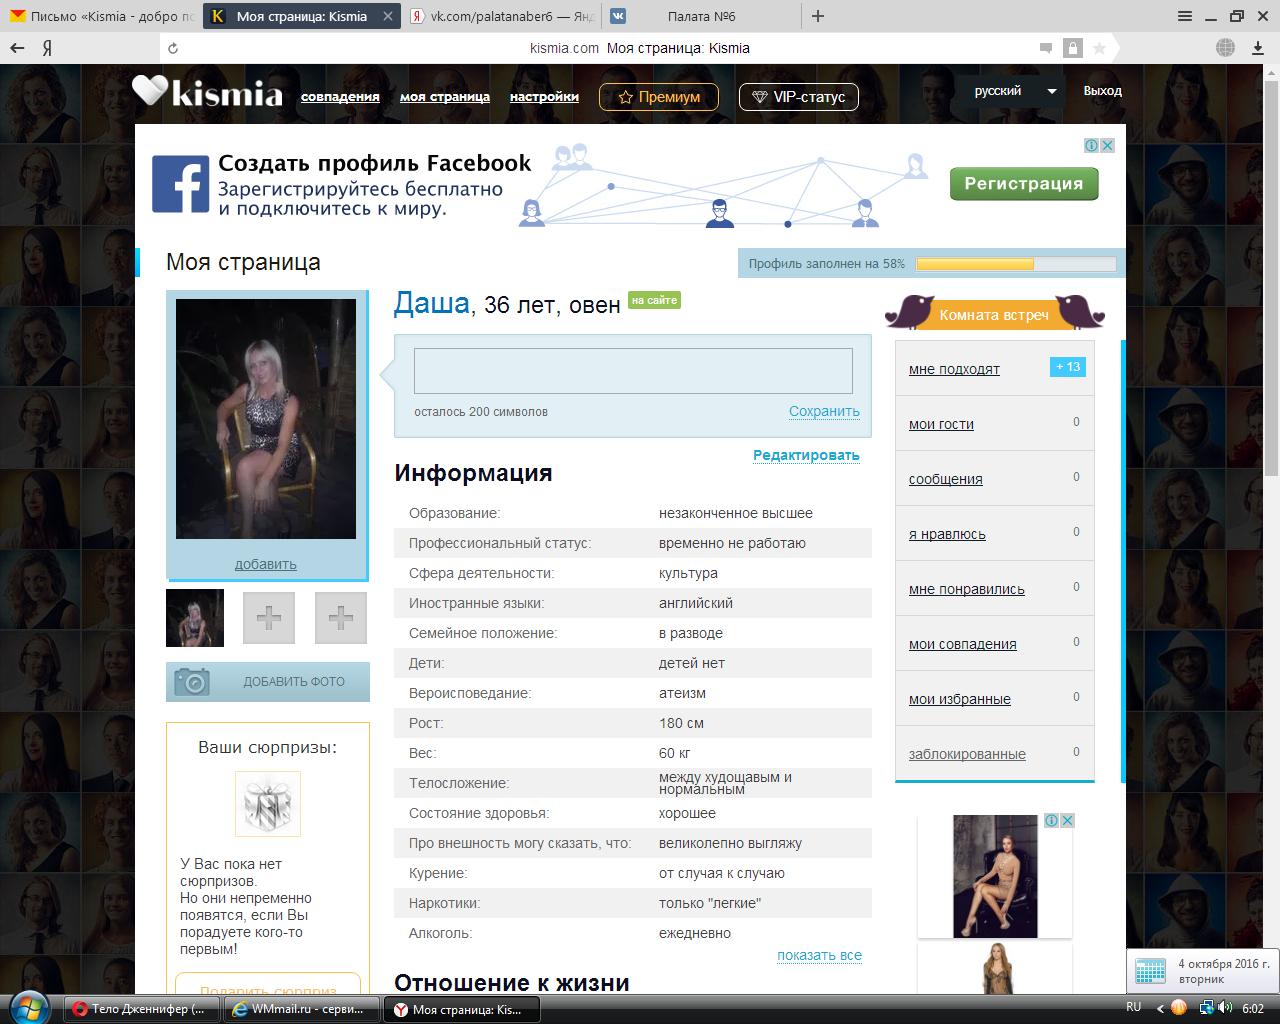Click ДОБАВИТЬ ФОТО button
1280x1024 pixels.
268,682
